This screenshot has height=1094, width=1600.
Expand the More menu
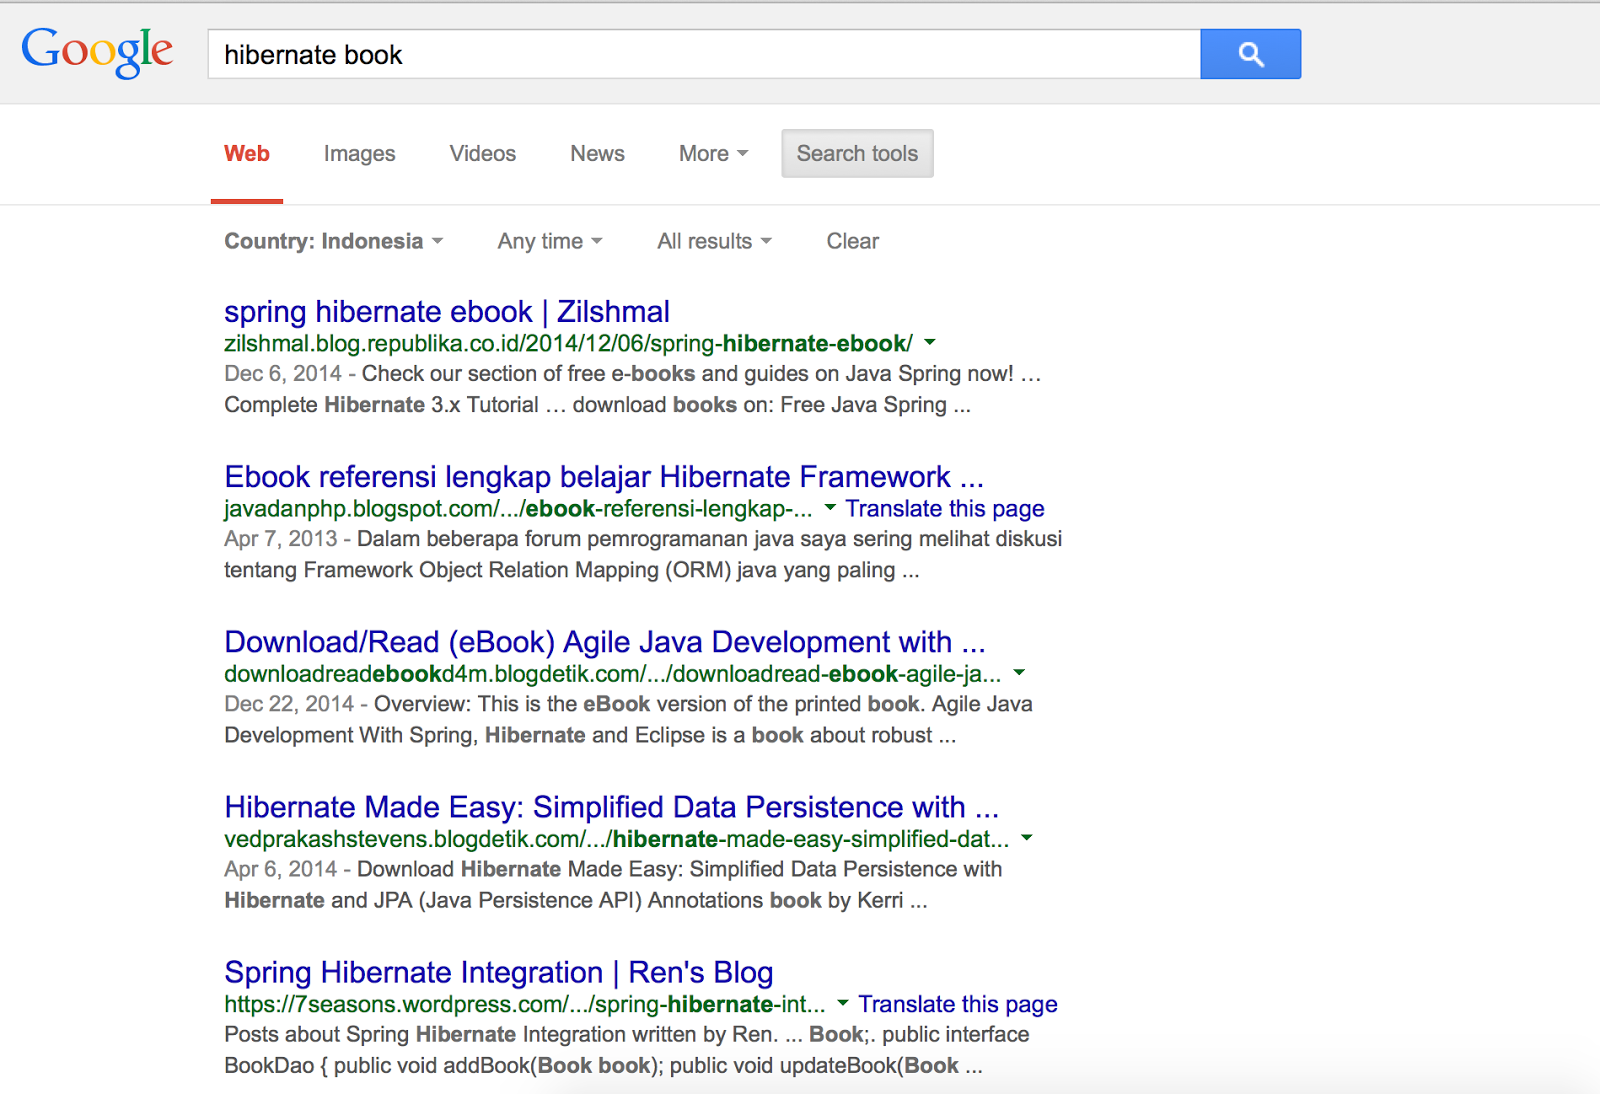tap(713, 154)
